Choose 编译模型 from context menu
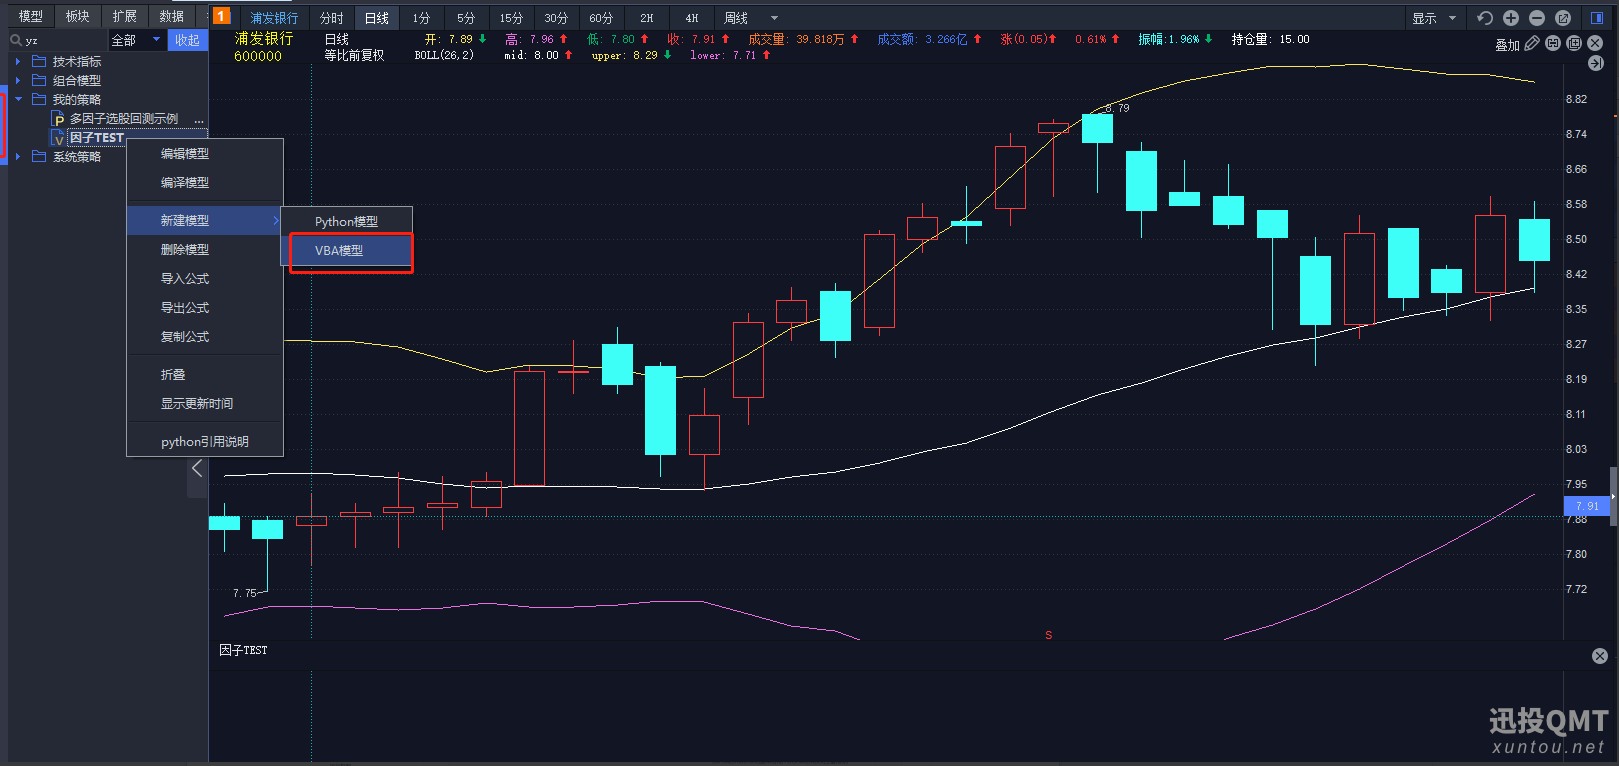 click(205, 182)
